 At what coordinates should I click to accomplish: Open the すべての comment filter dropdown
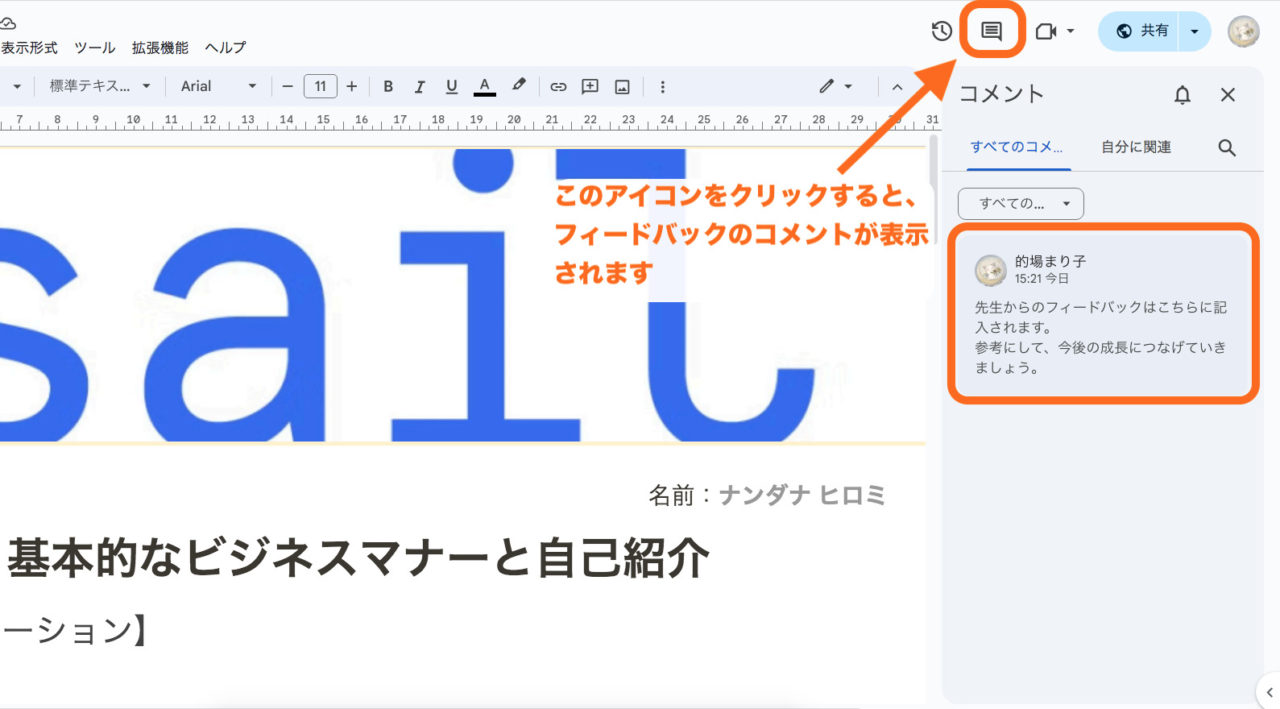tap(1020, 204)
